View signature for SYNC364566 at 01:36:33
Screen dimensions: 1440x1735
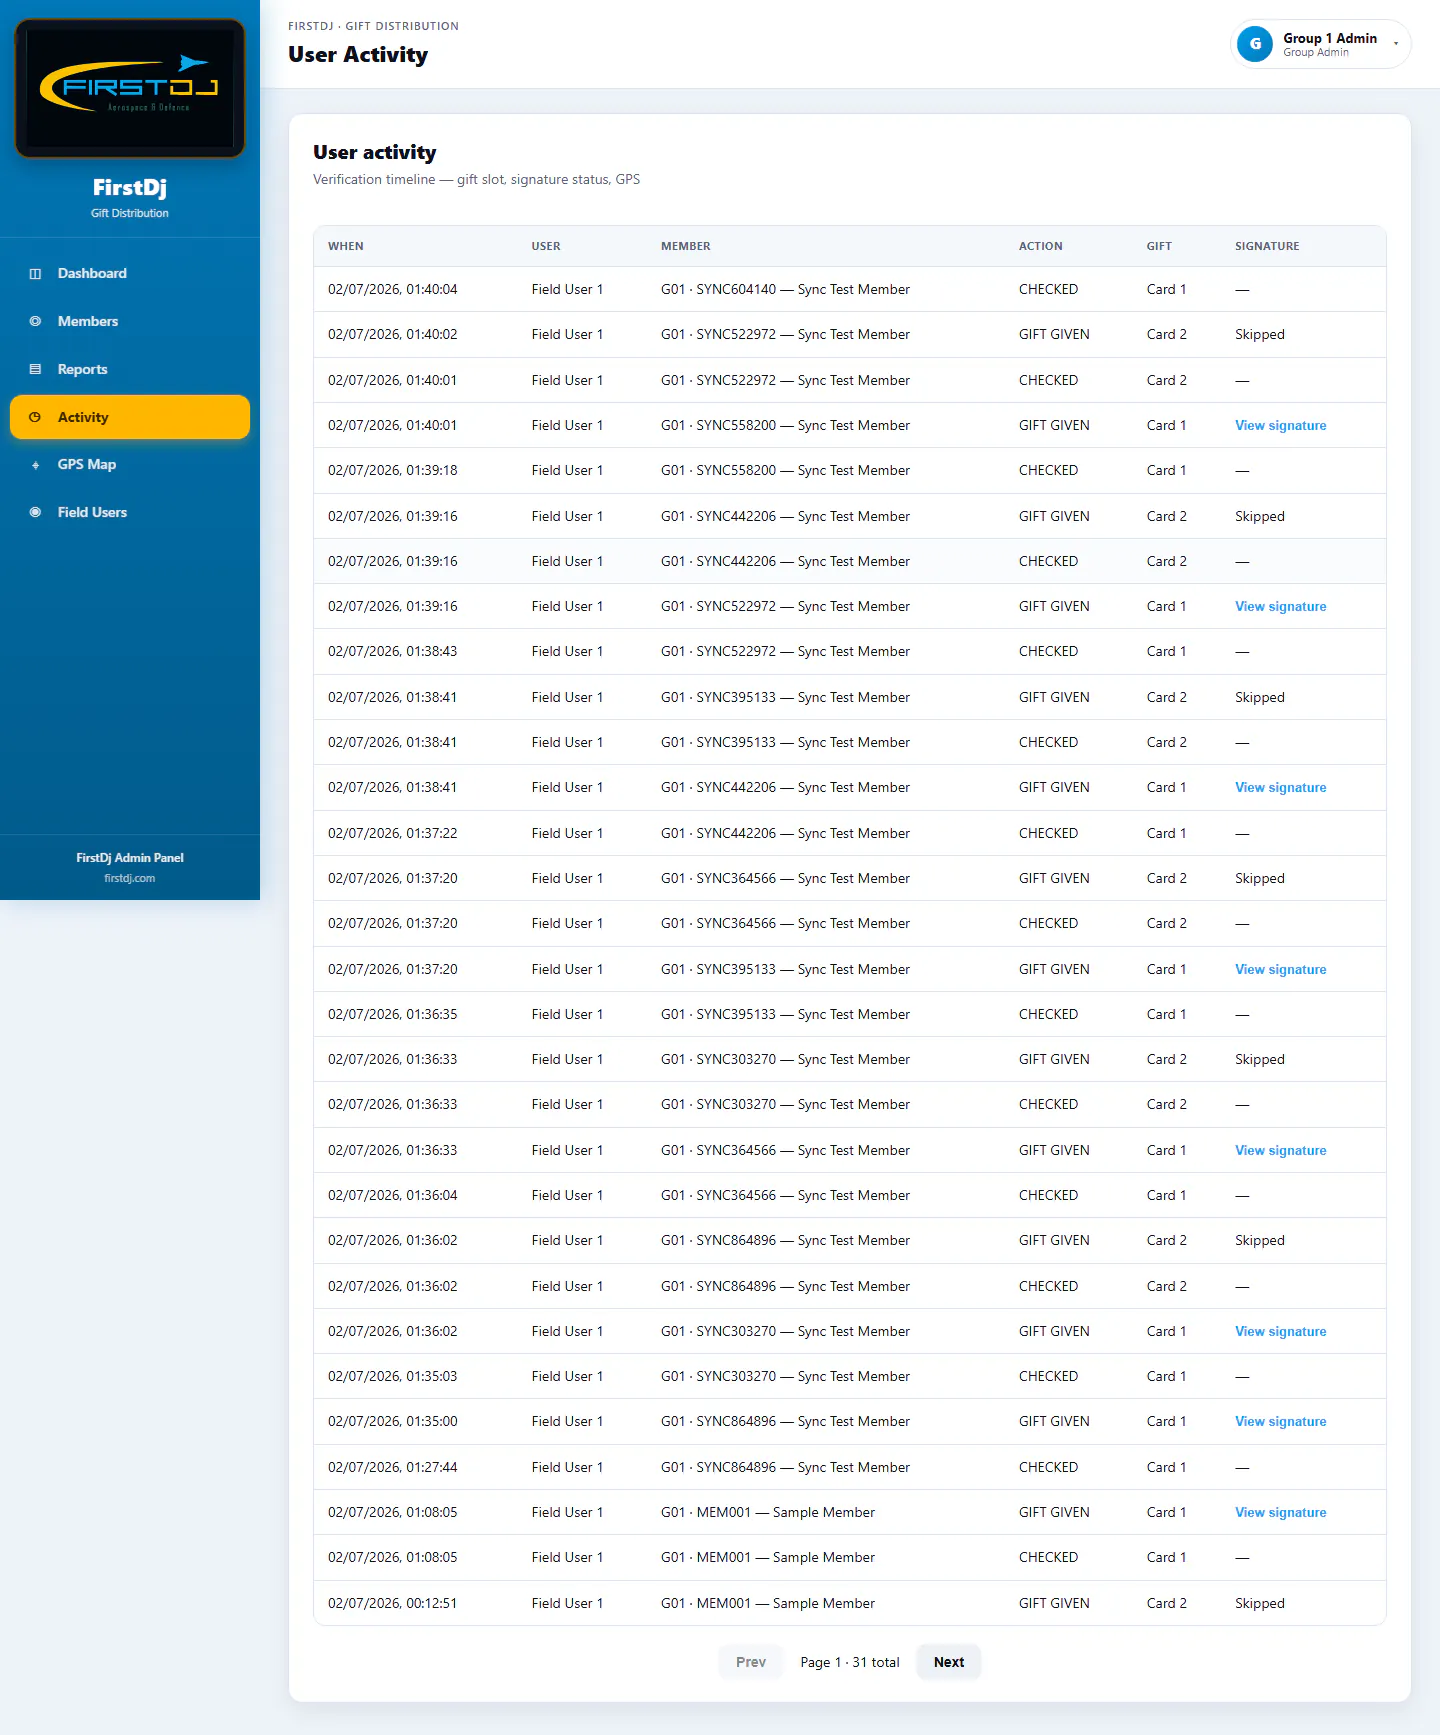point(1280,1151)
